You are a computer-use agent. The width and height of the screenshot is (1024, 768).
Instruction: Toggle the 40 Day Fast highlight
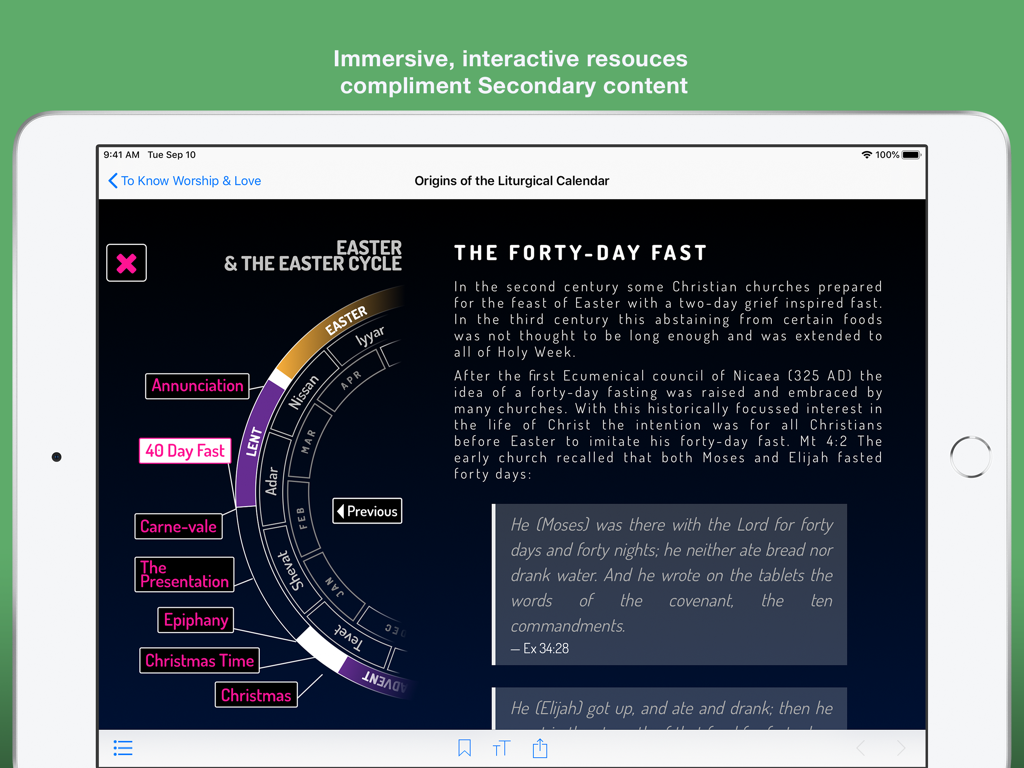click(x=185, y=451)
